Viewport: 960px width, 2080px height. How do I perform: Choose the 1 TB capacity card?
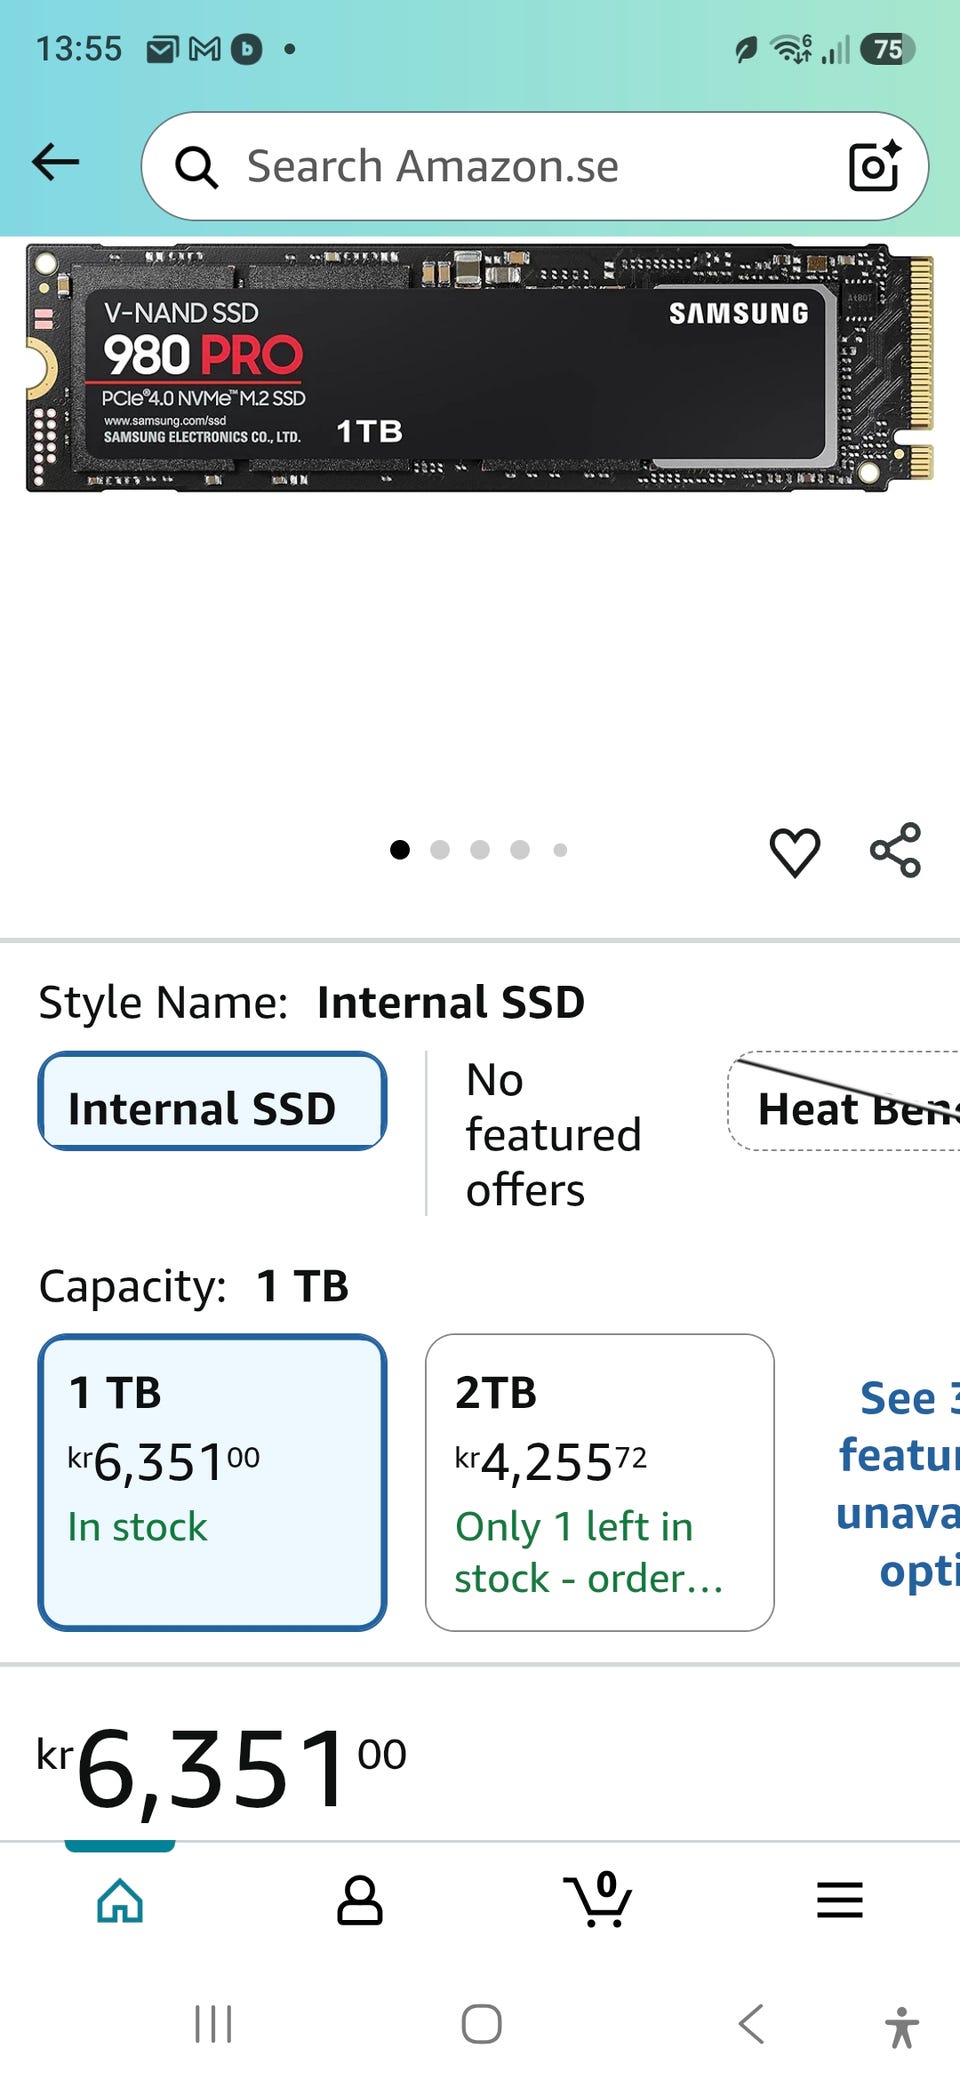click(x=212, y=1482)
